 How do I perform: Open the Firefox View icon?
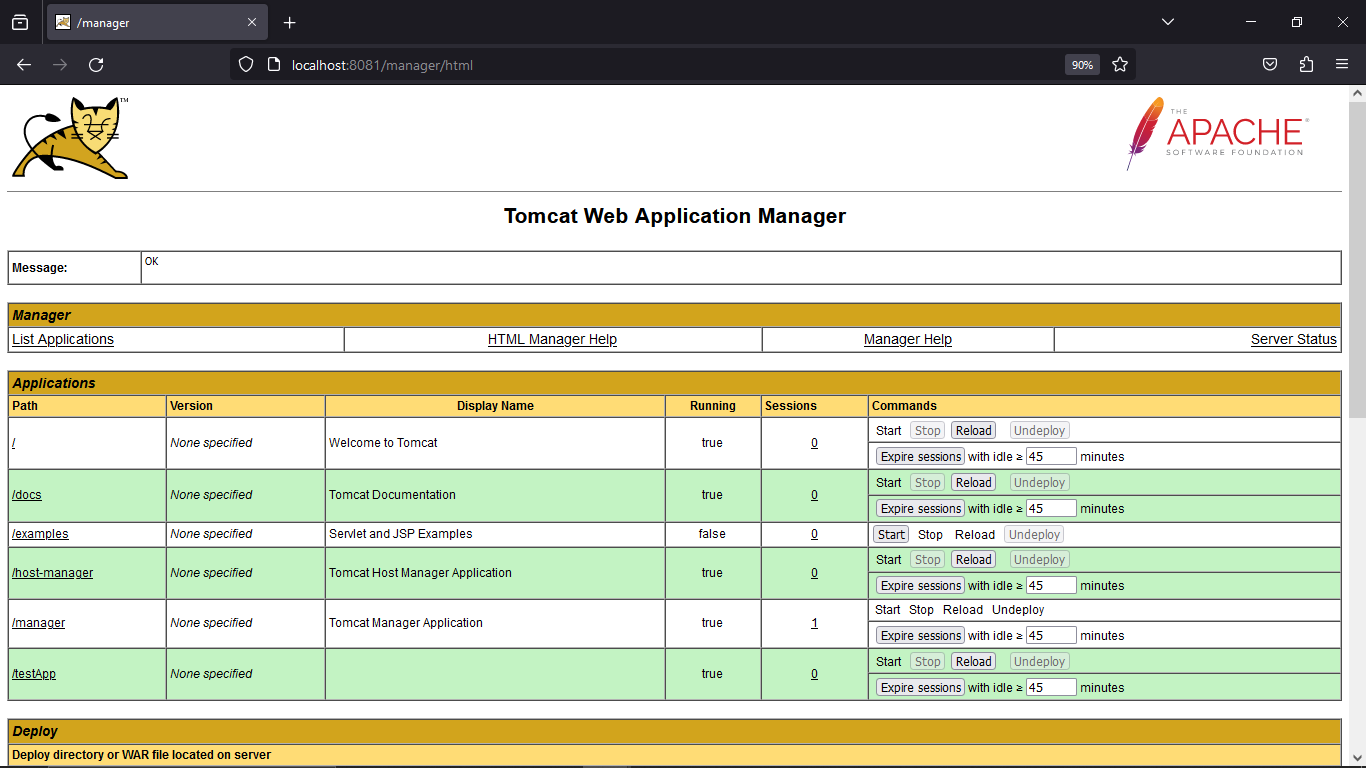[20, 22]
